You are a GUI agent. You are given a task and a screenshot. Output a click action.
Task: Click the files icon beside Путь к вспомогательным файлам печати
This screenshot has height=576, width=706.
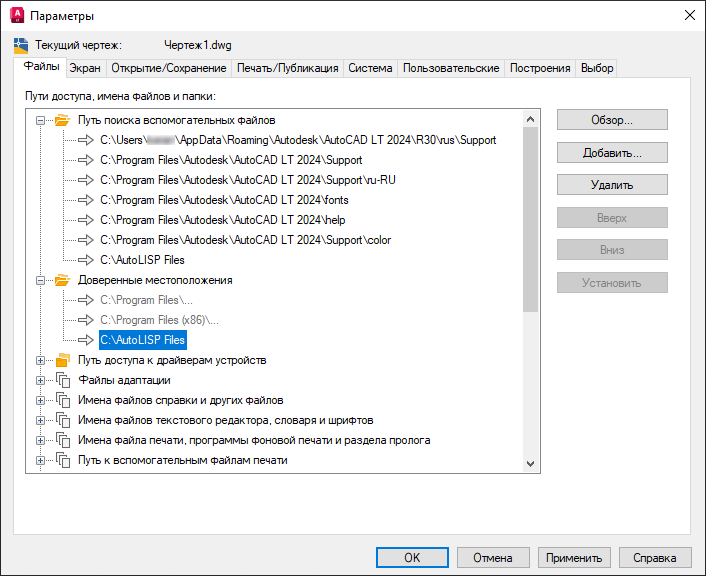tap(63, 460)
